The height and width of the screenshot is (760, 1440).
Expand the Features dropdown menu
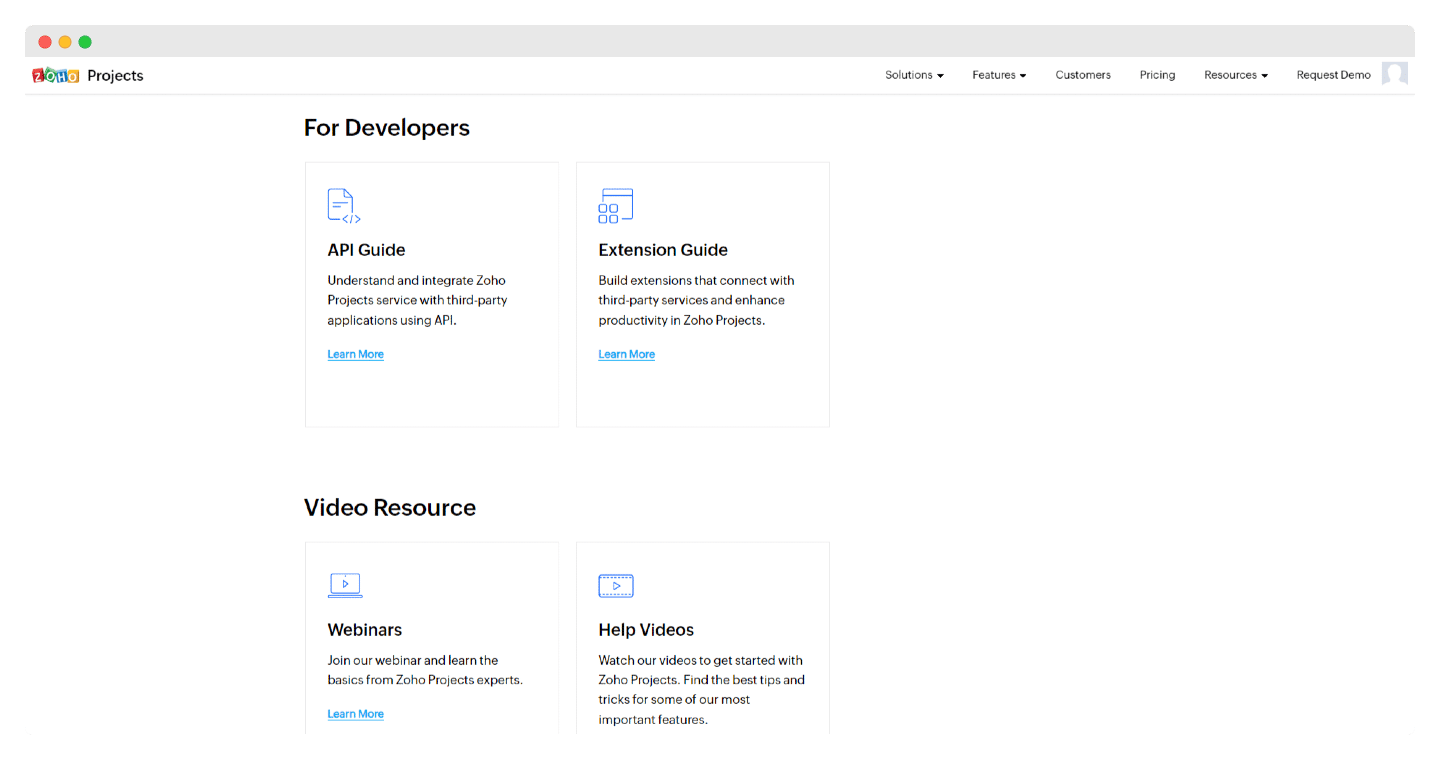pyautogui.click(x=999, y=75)
